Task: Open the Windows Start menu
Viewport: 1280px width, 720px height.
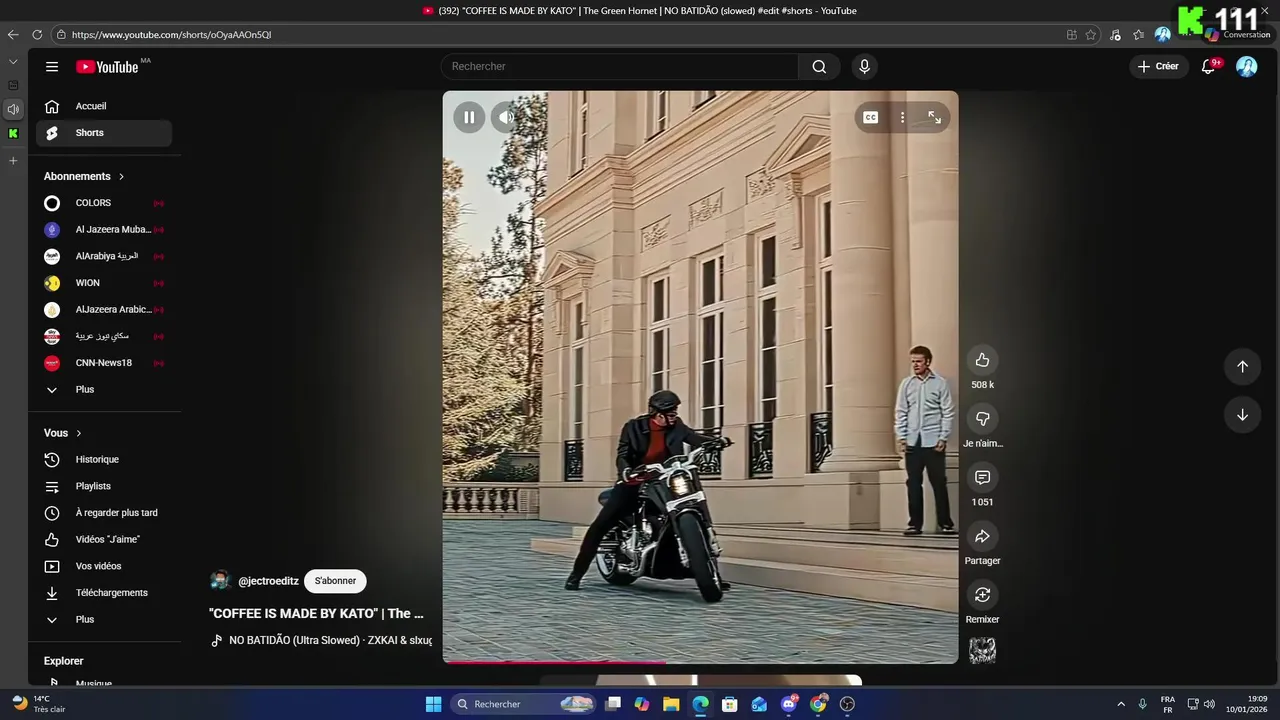Action: (433, 704)
